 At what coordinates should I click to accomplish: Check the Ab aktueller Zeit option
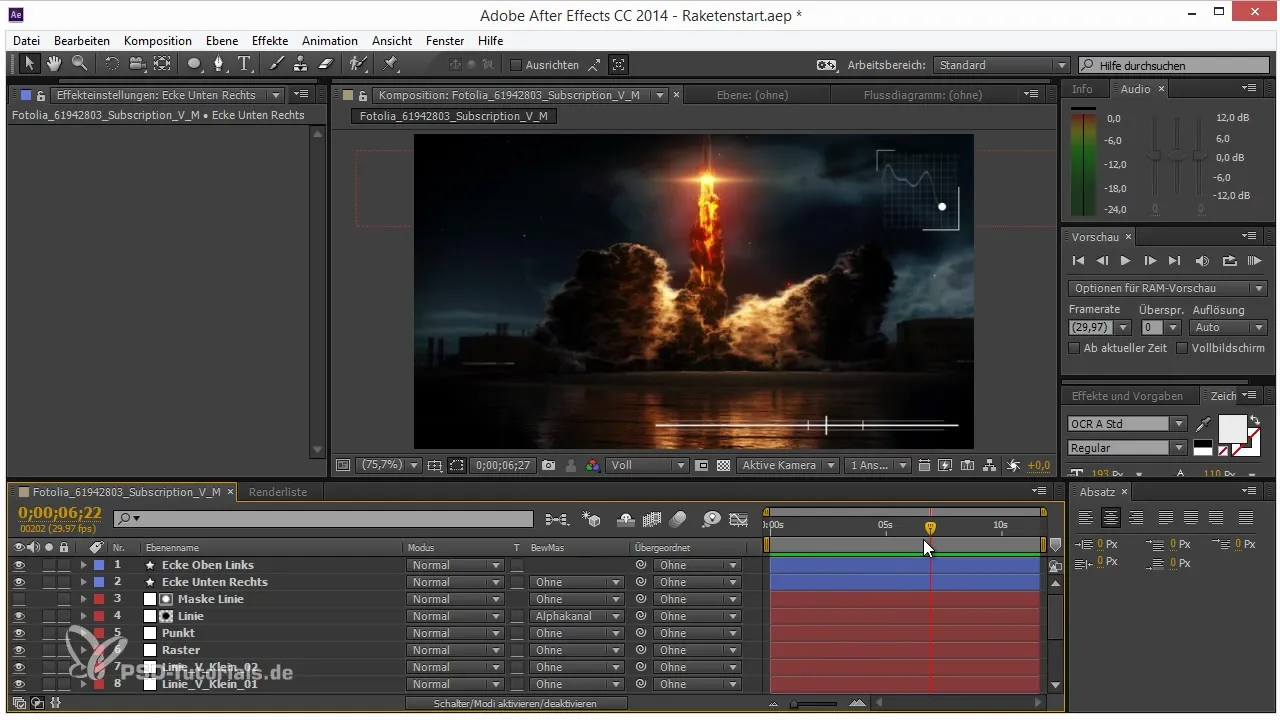(1074, 348)
